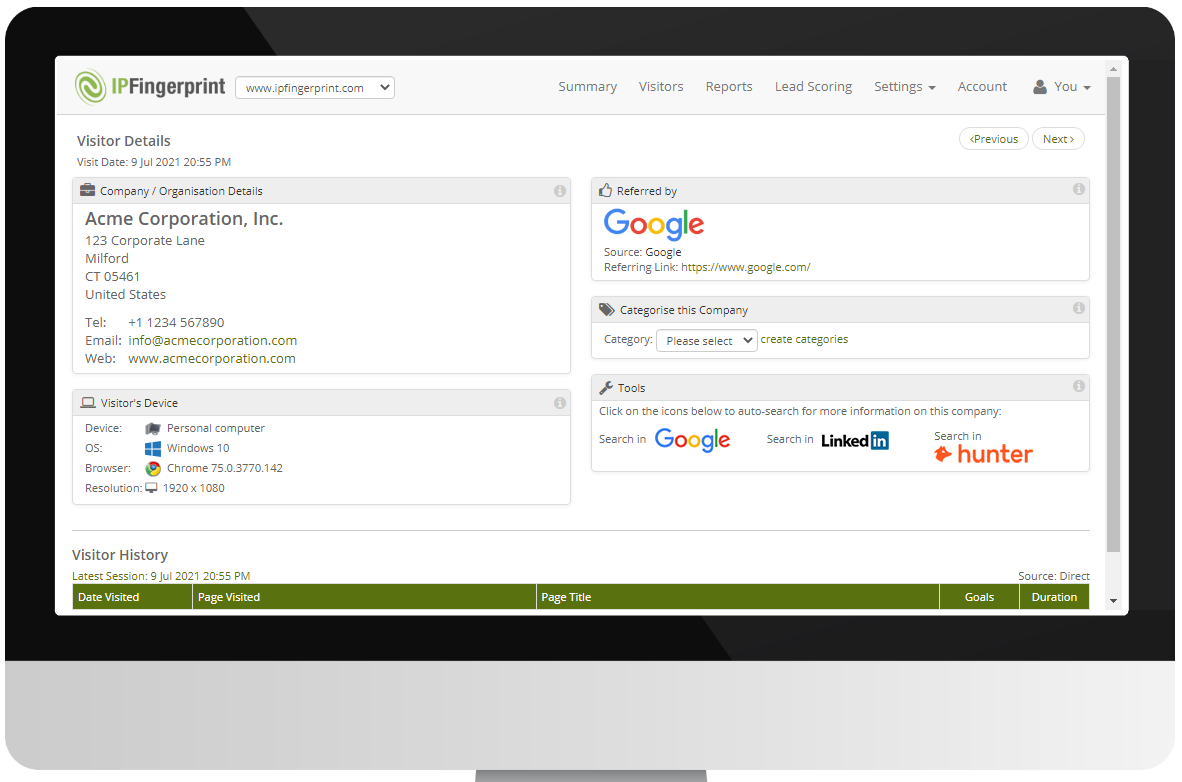
Task: Click the create categories link
Action: coord(804,339)
